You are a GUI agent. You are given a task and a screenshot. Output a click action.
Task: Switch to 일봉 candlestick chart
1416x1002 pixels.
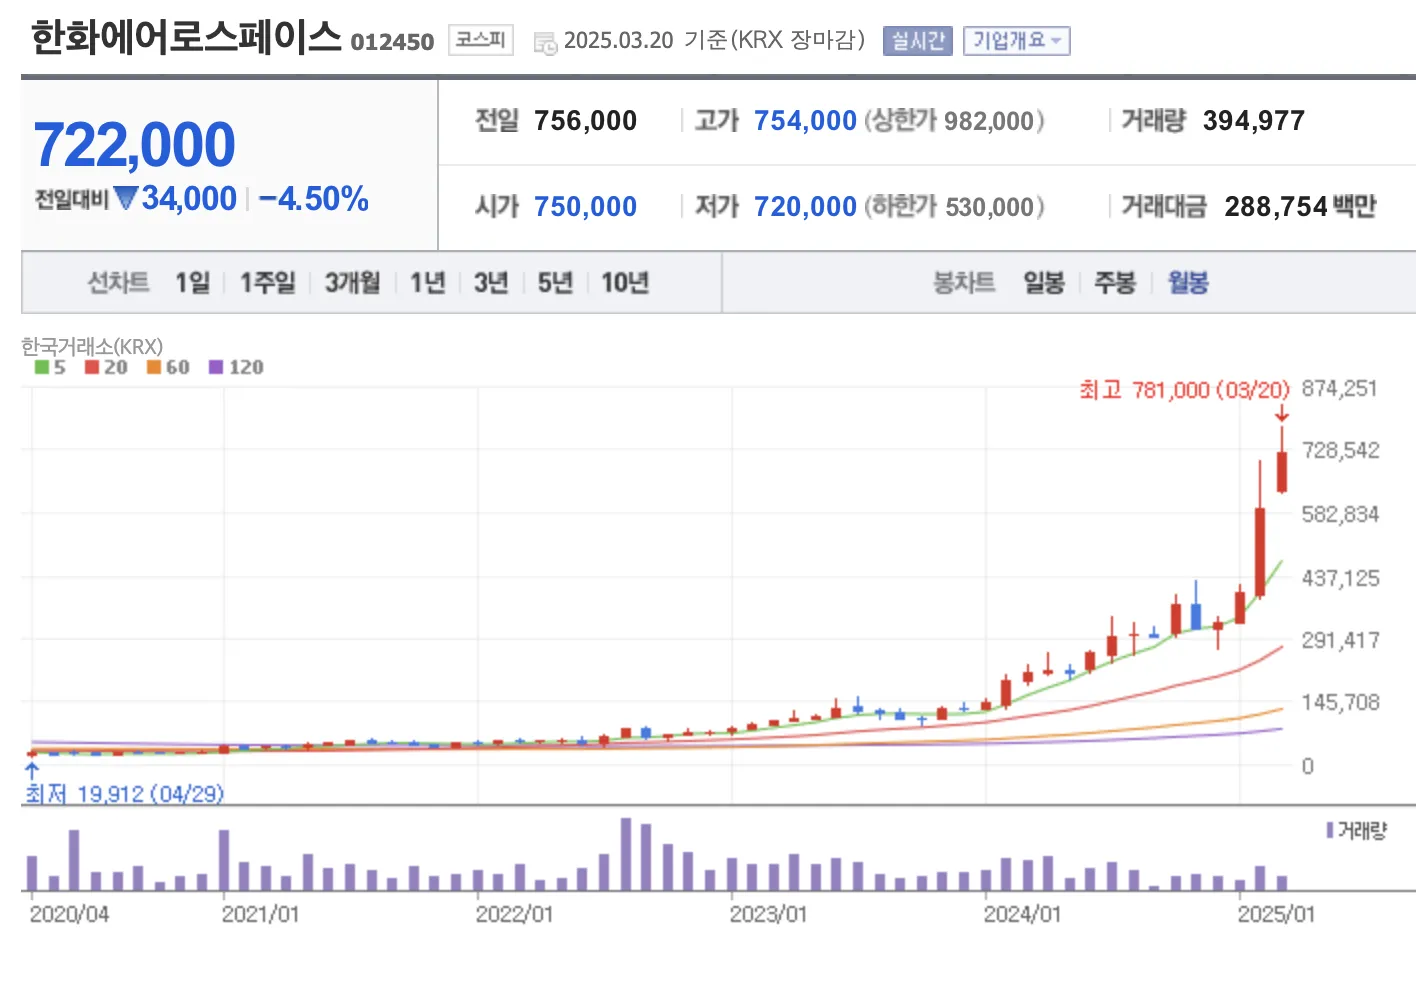point(1044,283)
